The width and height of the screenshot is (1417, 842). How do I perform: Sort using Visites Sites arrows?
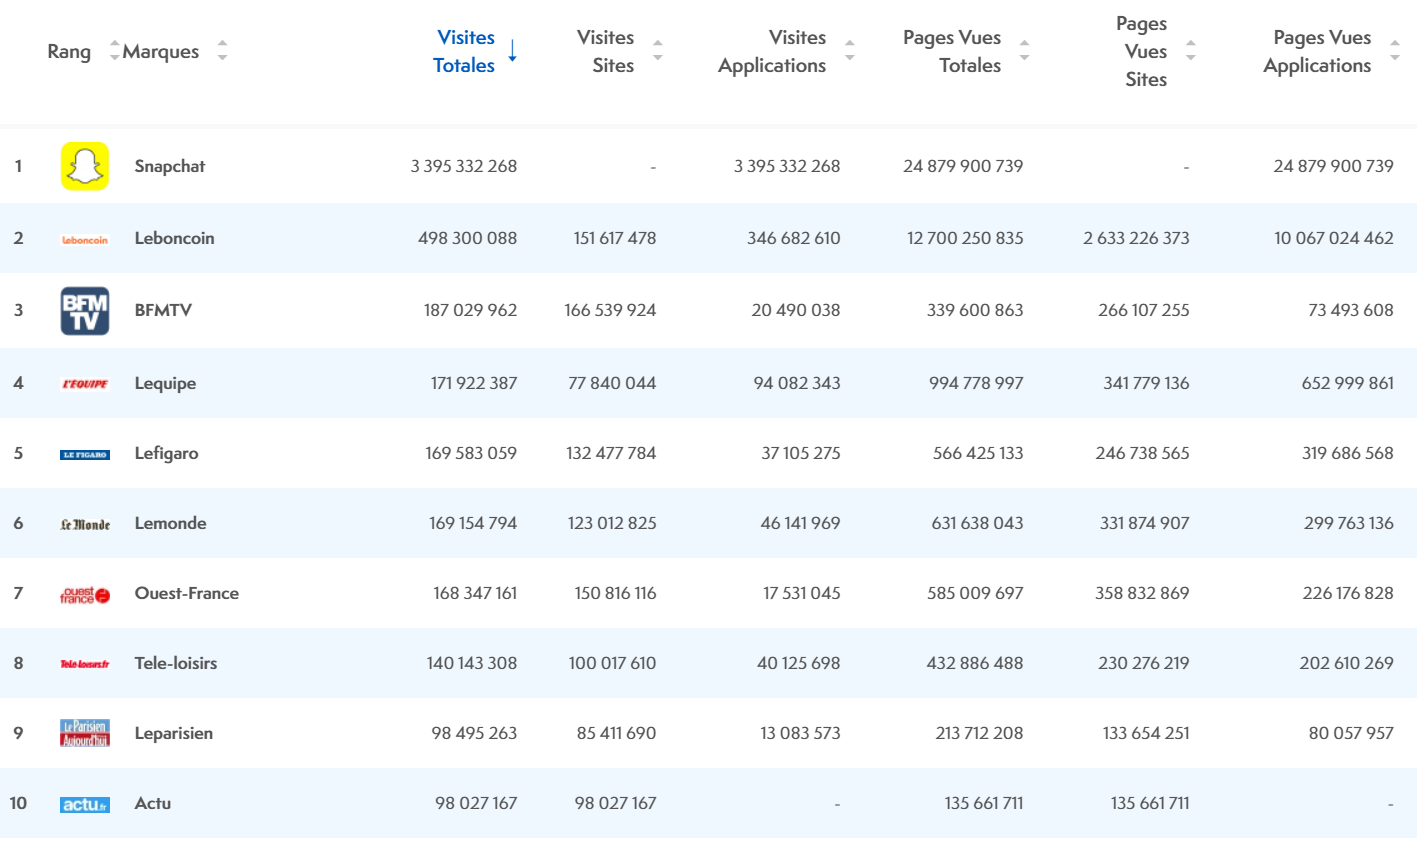point(657,50)
